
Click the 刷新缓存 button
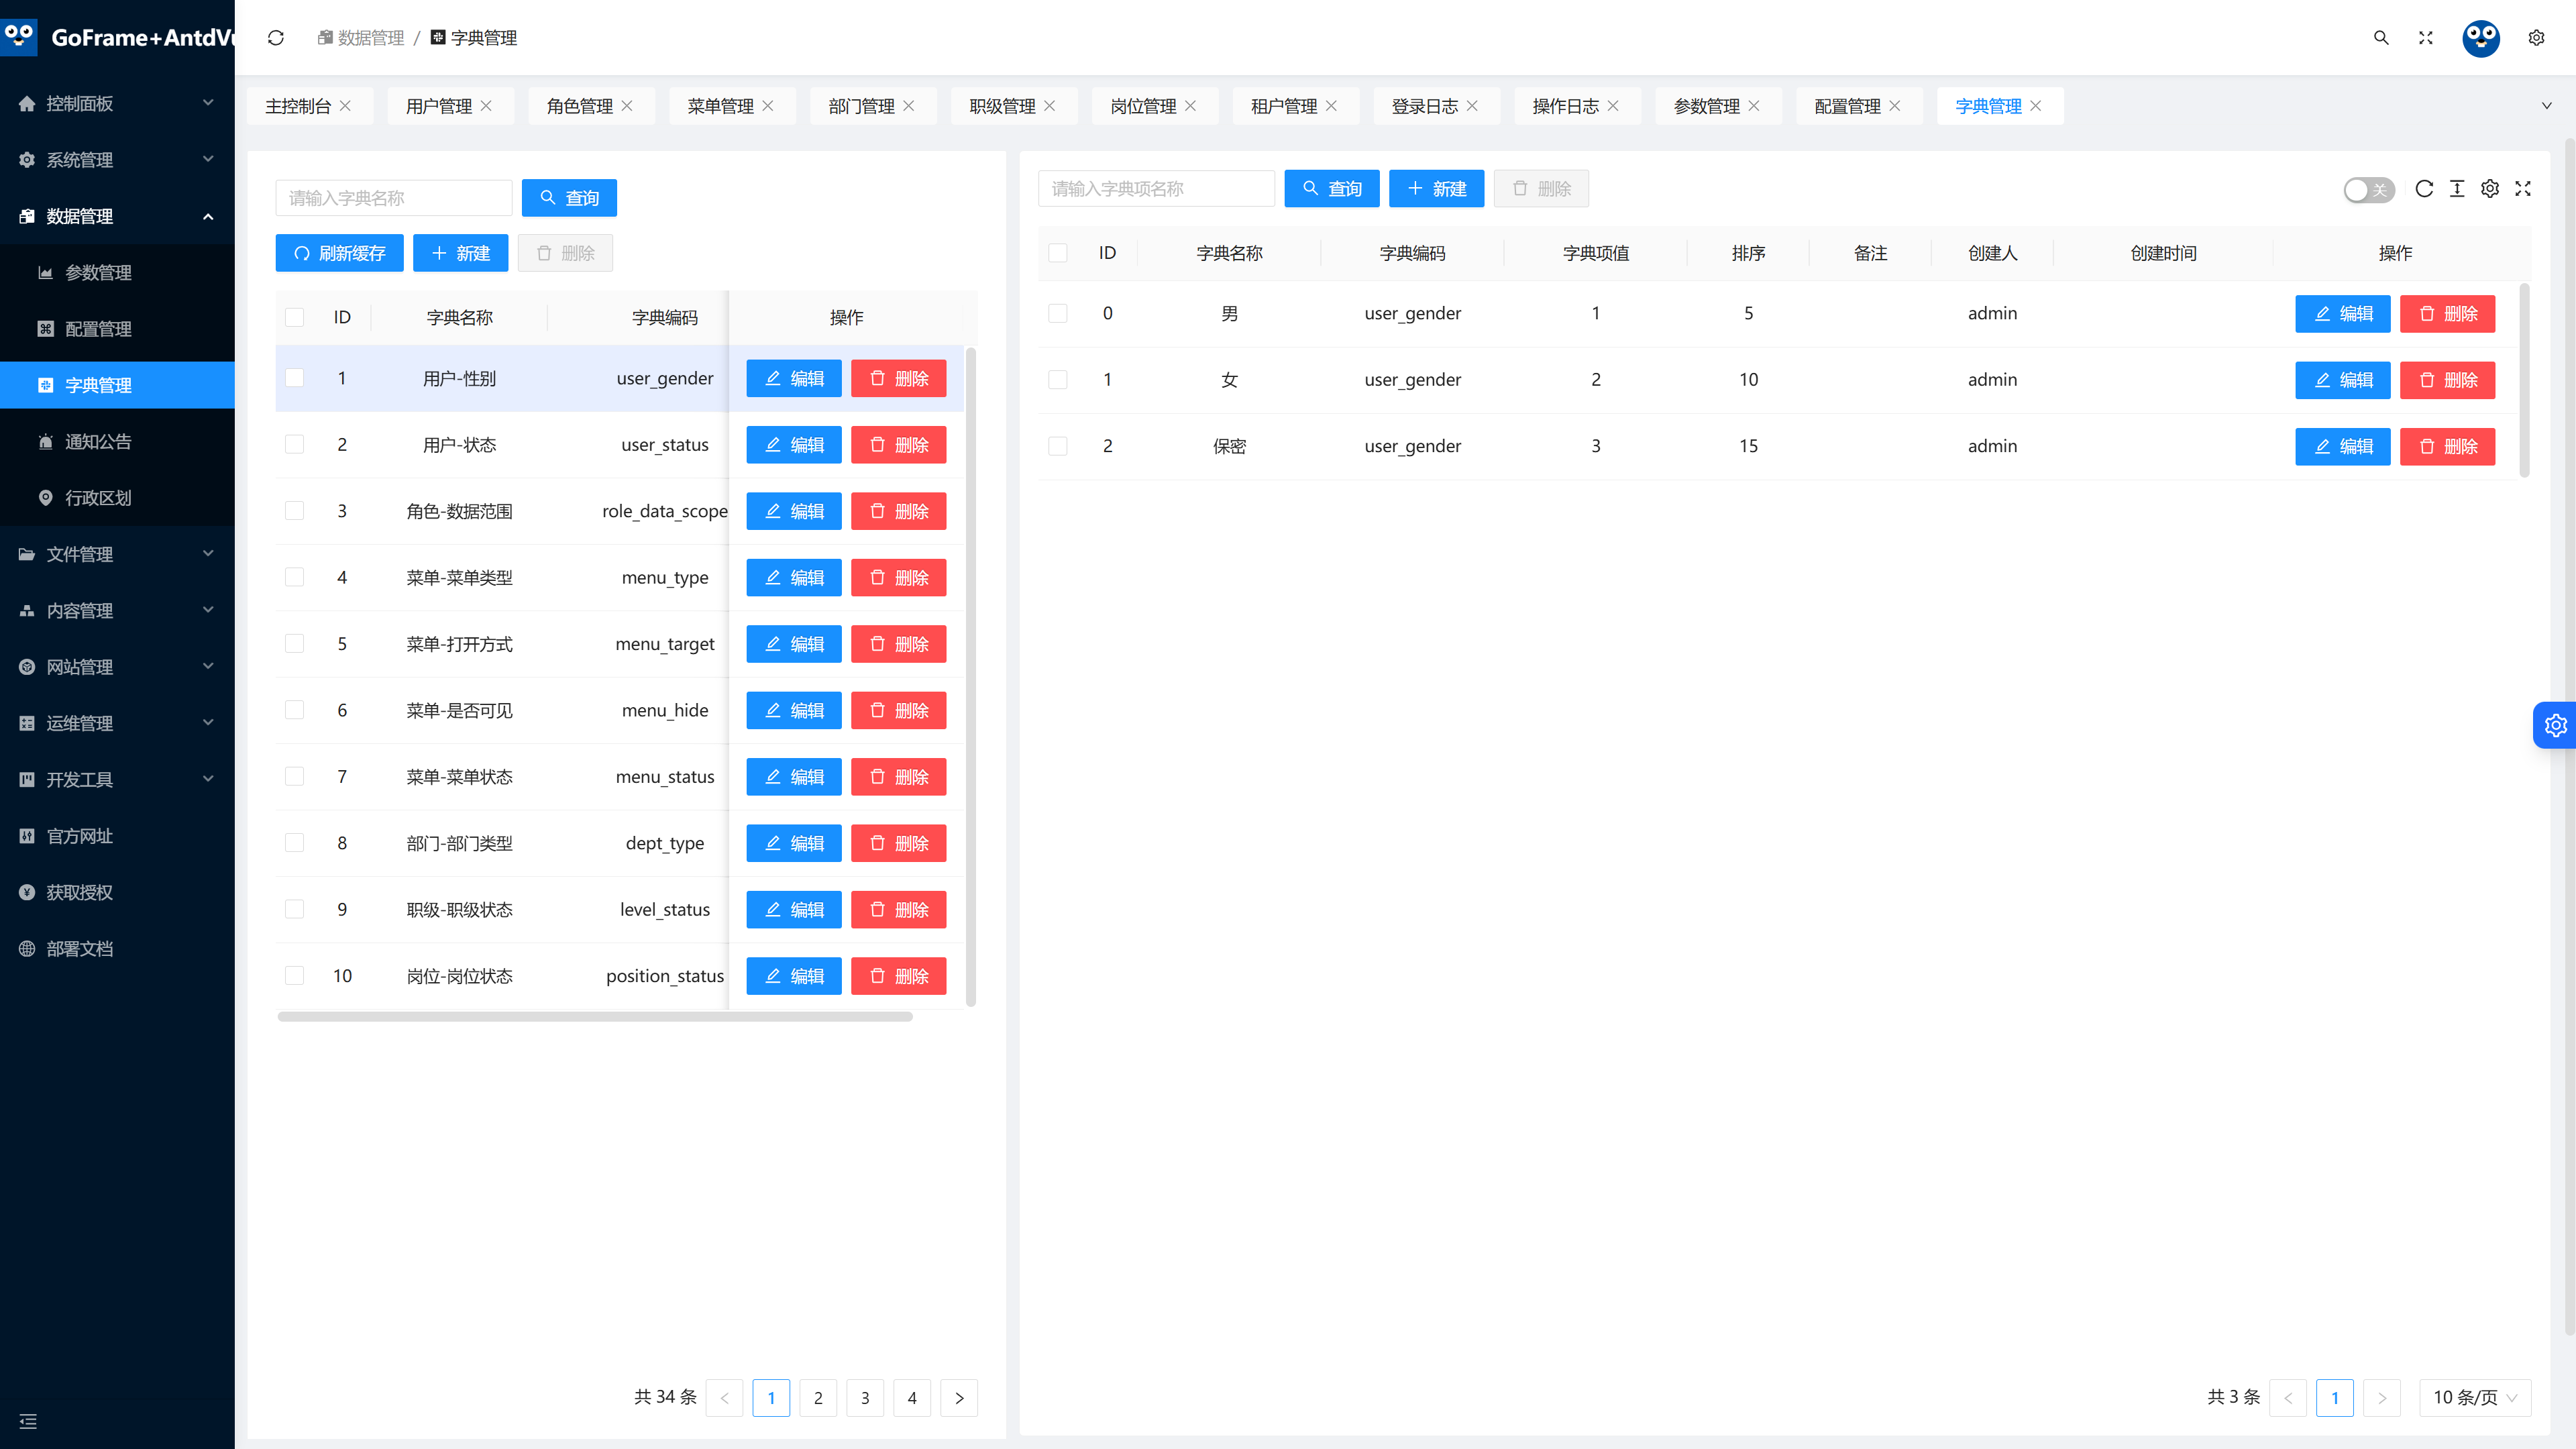click(x=339, y=253)
